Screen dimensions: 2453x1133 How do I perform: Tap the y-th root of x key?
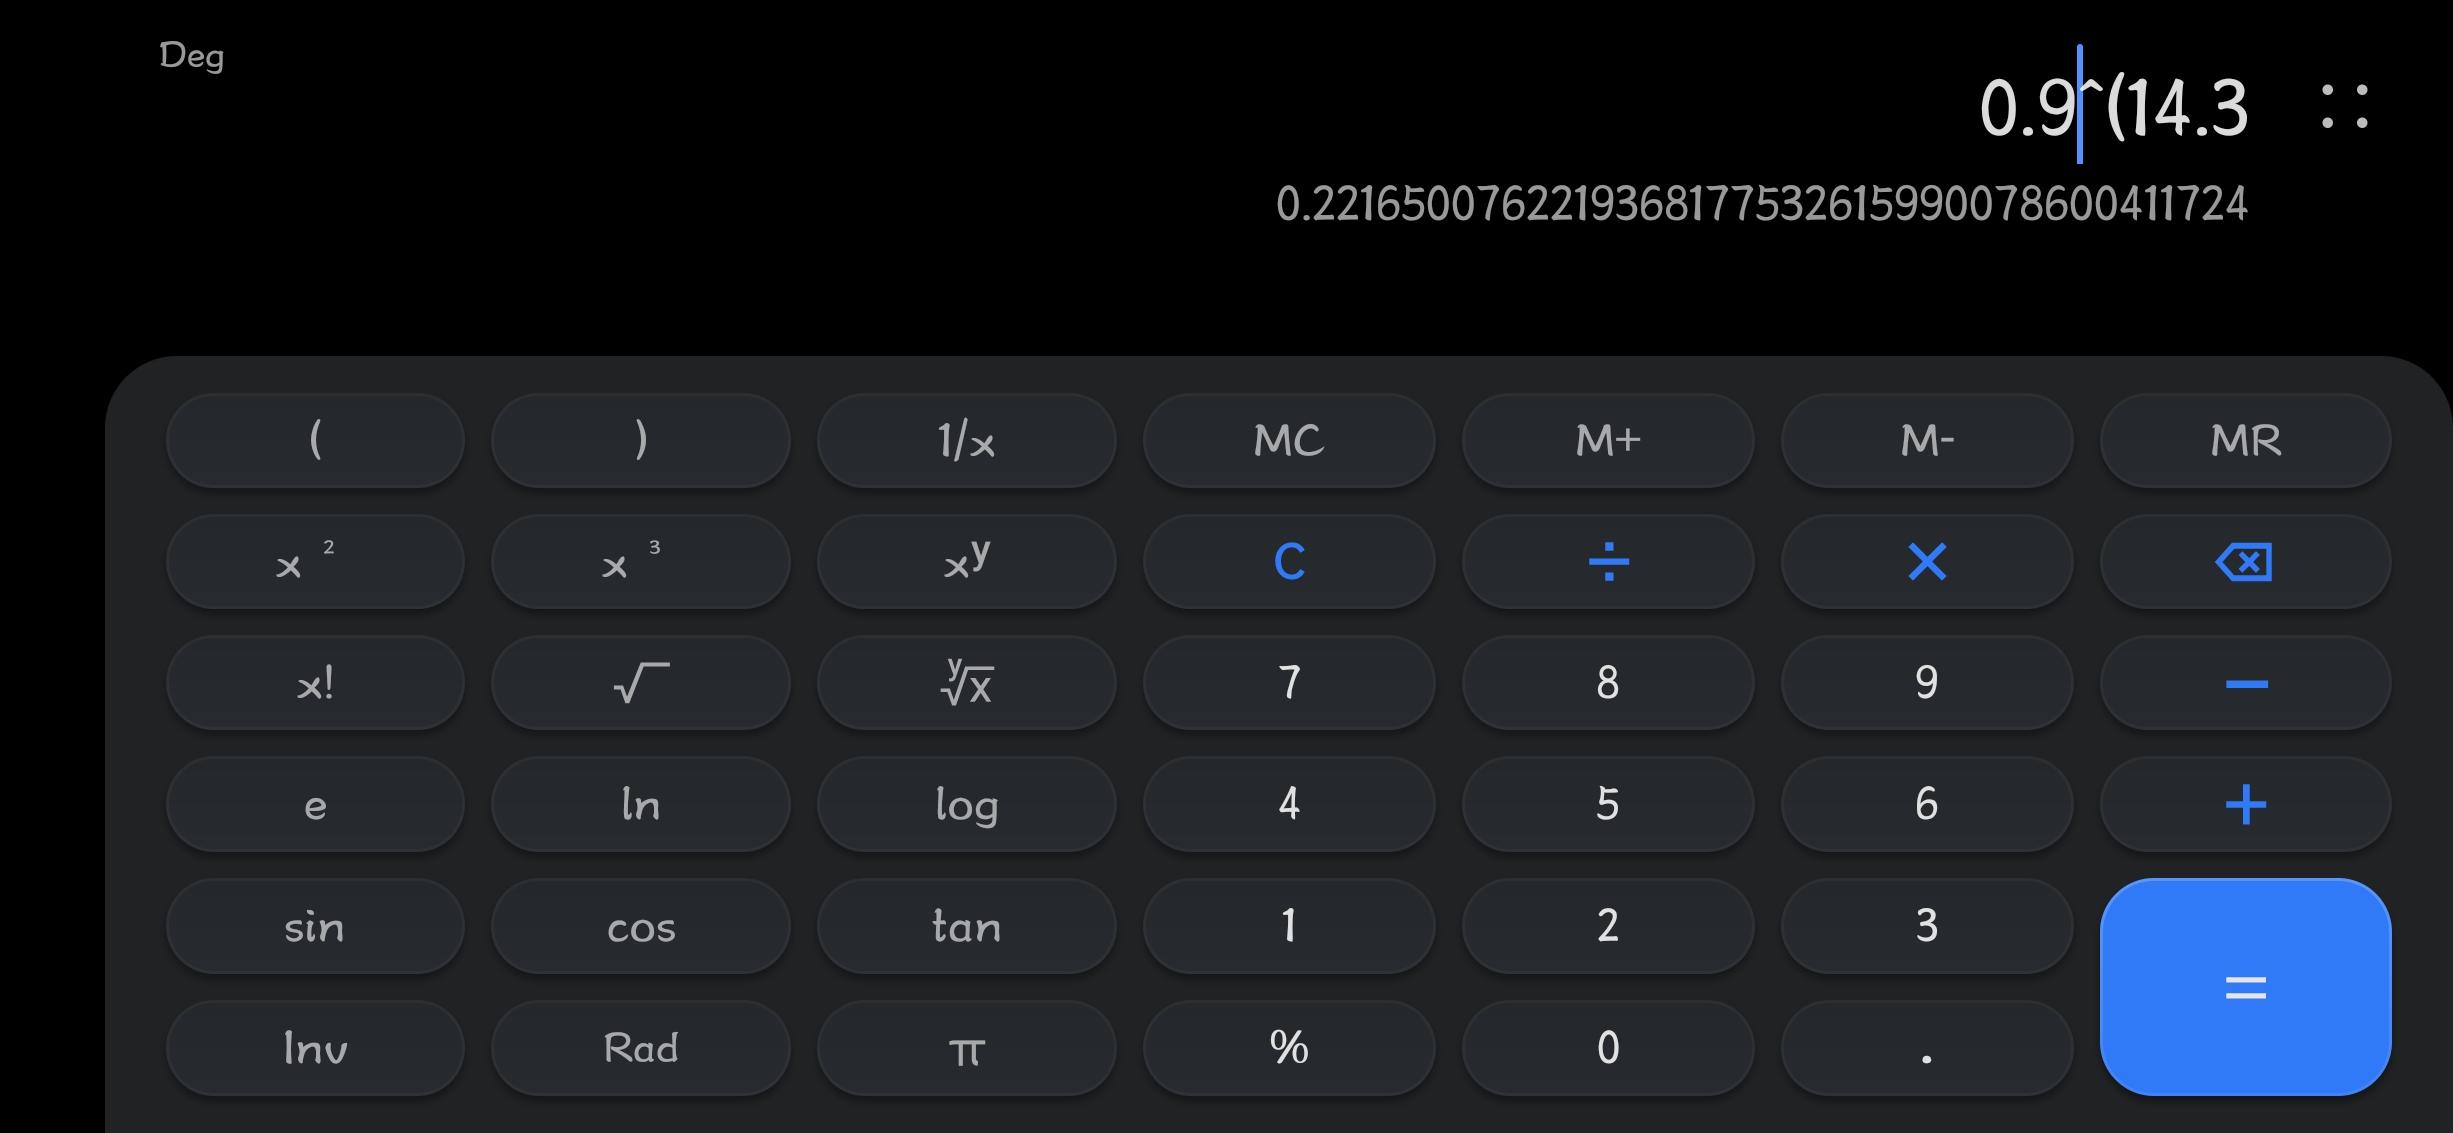point(966,683)
